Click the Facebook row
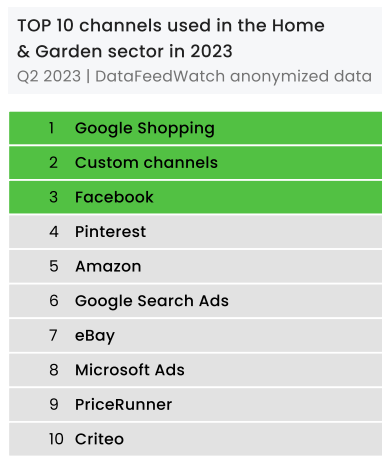 tap(195, 197)
